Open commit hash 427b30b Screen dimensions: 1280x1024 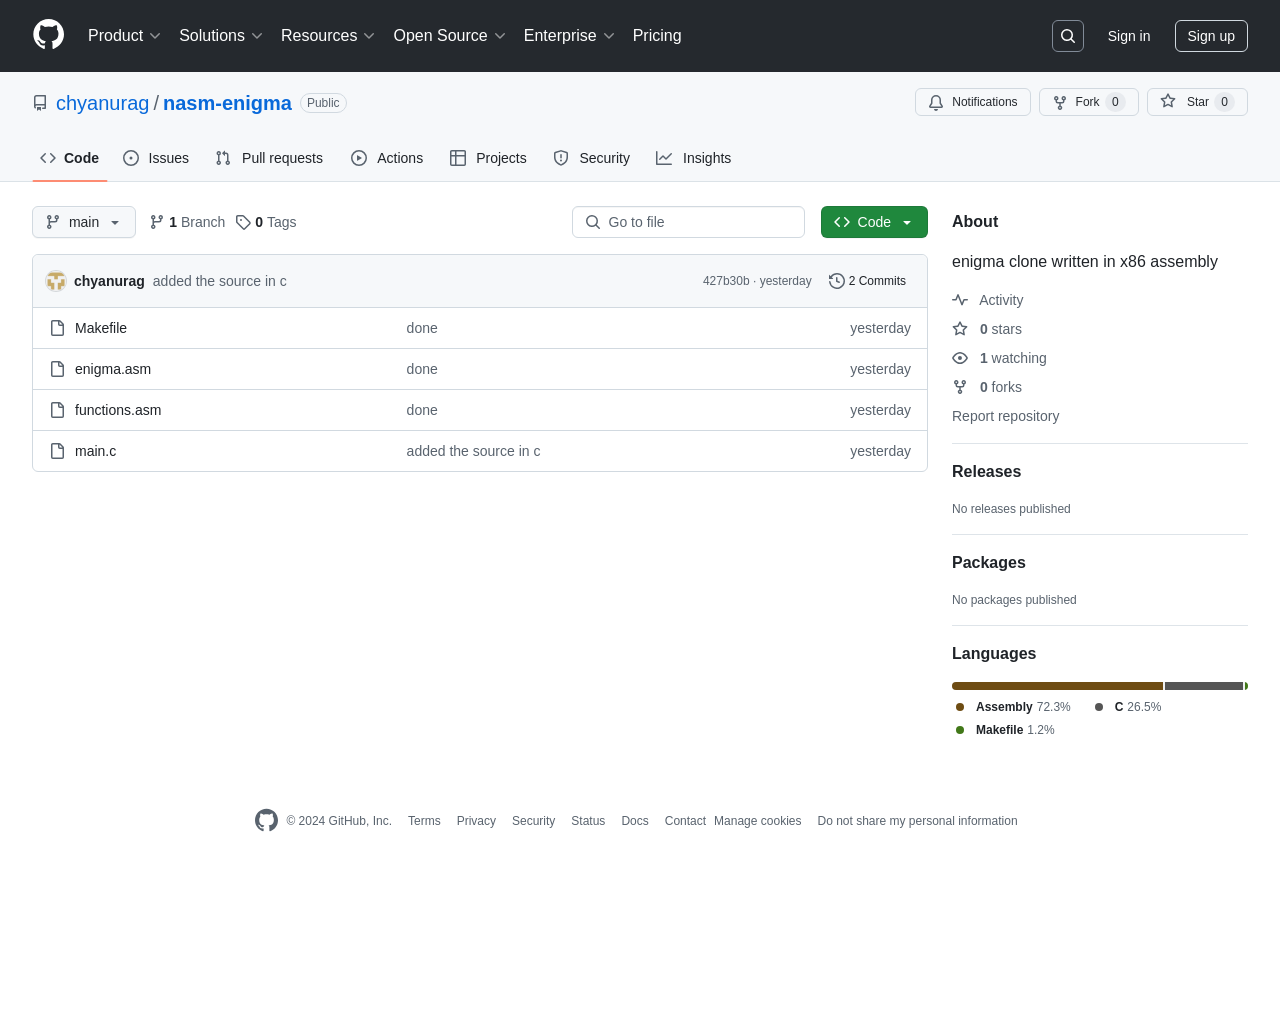[726, 281]
